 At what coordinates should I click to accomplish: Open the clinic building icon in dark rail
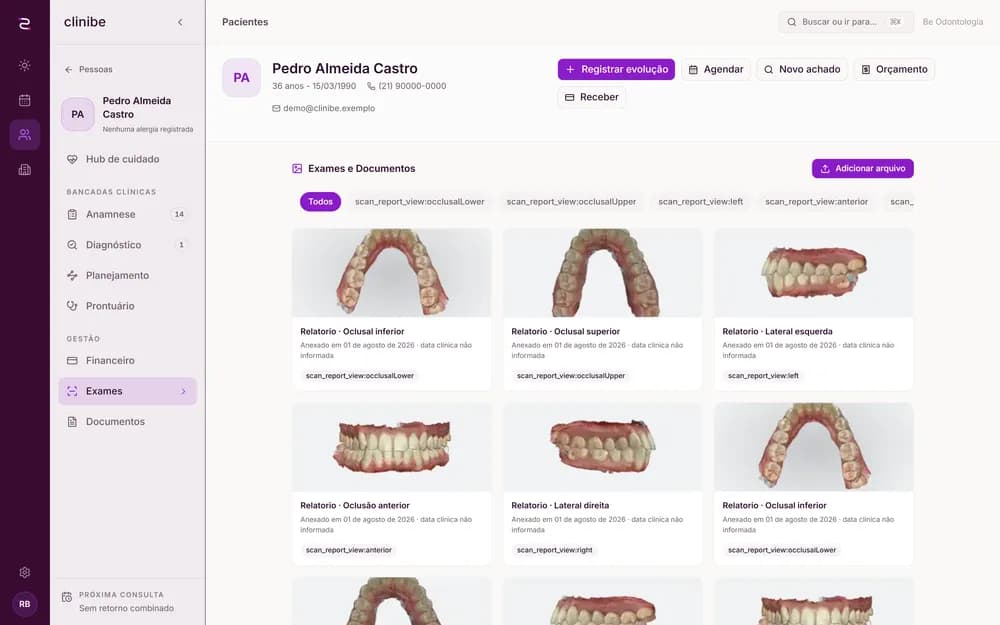[24, 169]
